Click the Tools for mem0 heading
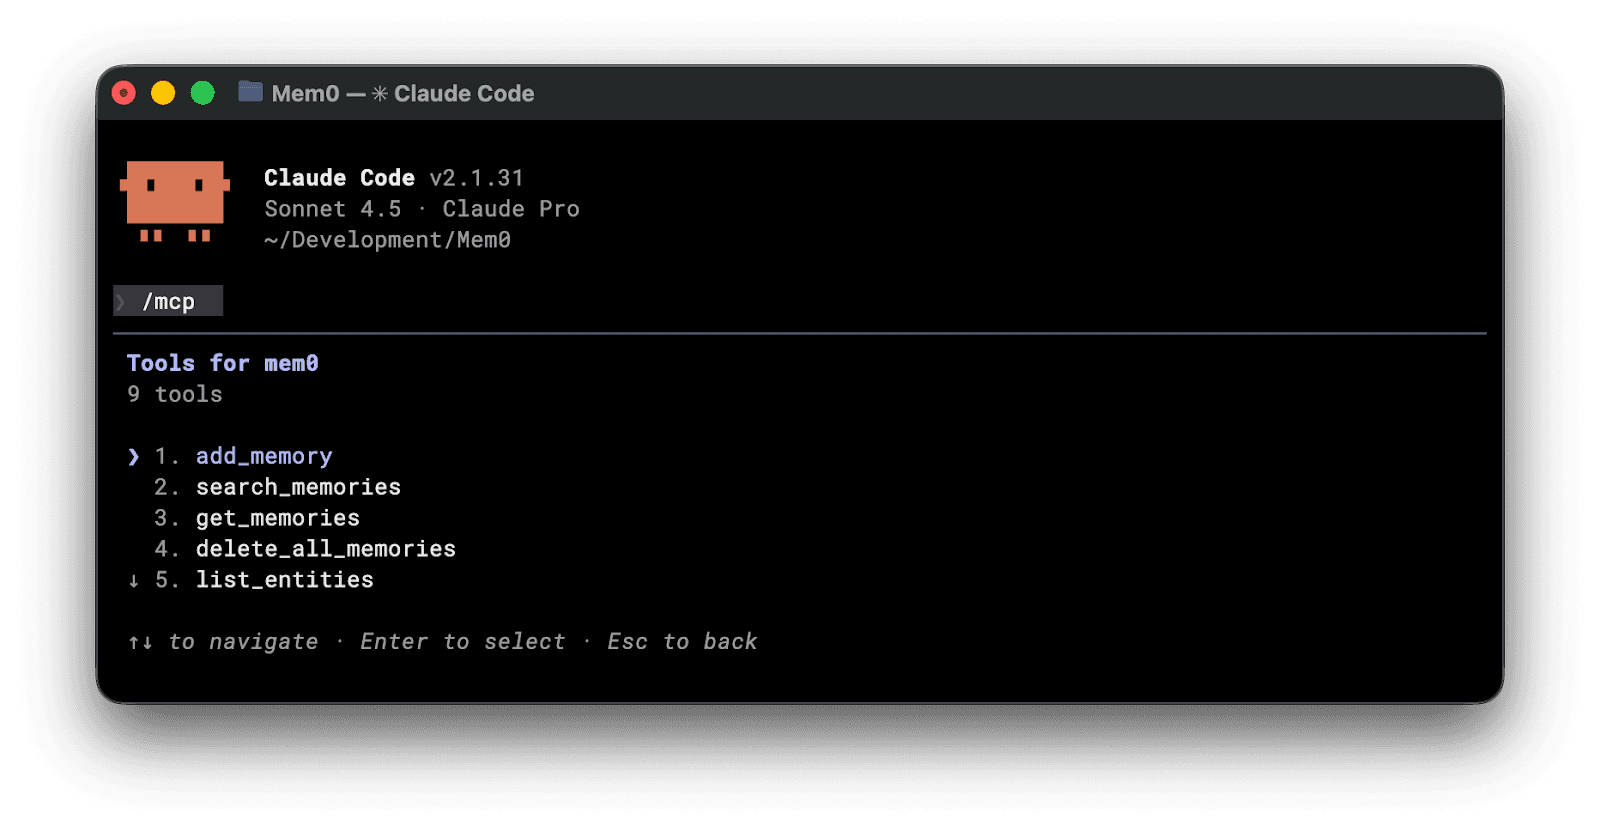This screenshot has width=1600, height=831. click(x=222, y=362)
